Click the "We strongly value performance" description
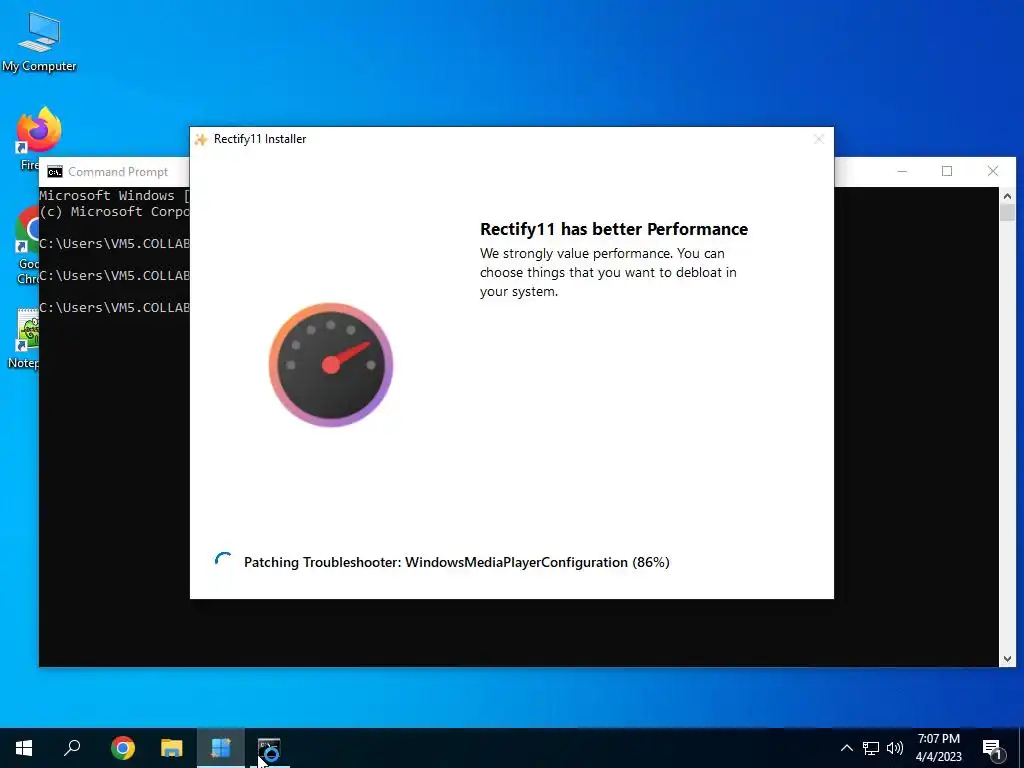1024x768 pixels. pyautogui.click(x=608, y=272)
